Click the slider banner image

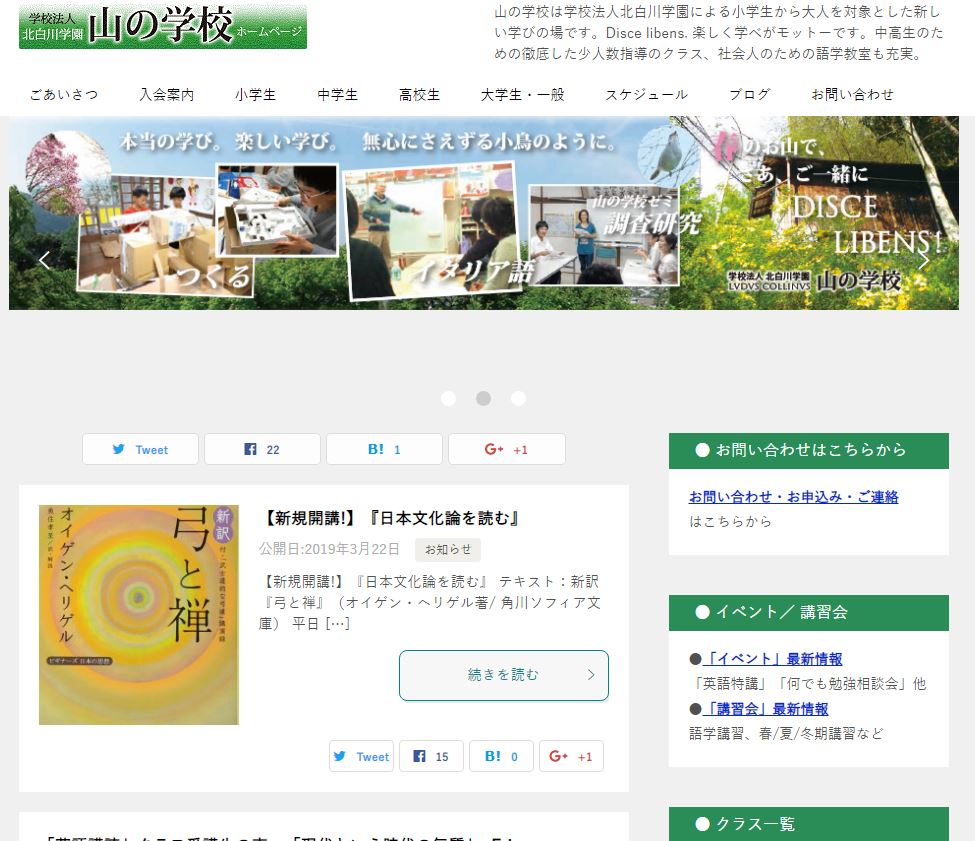(484, 213)
